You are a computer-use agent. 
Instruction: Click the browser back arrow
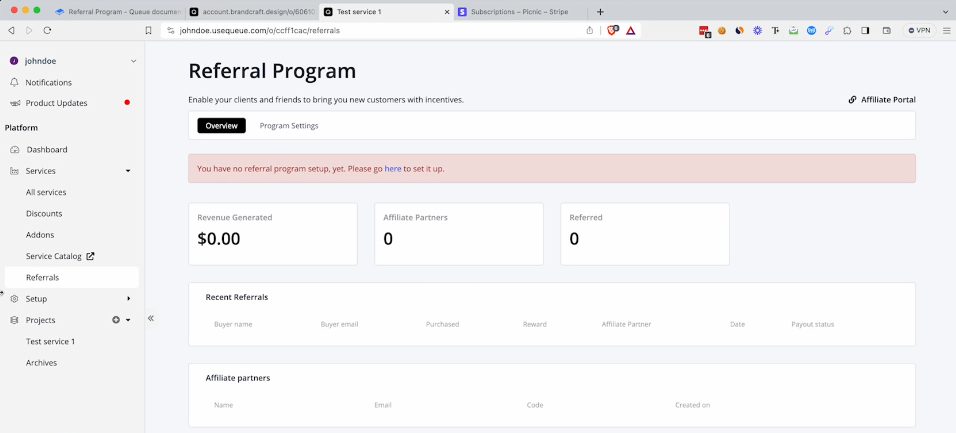(x=11, y=30)
